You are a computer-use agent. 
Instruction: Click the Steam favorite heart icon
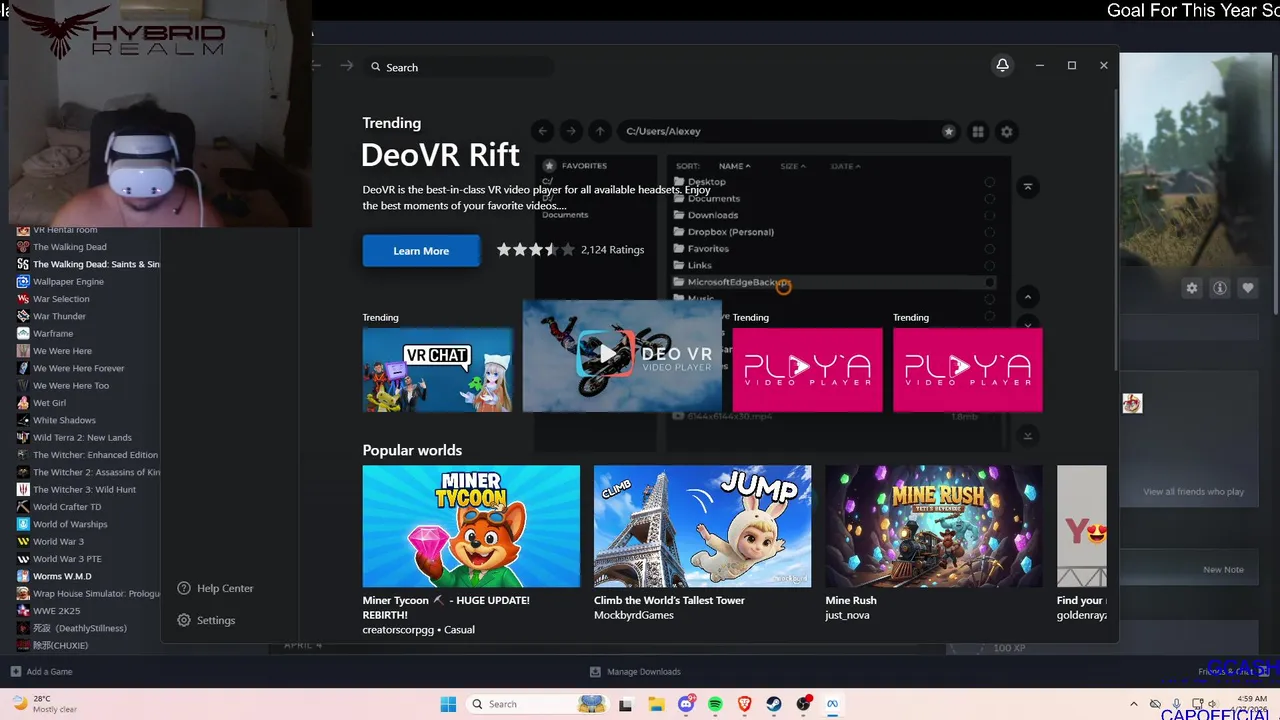1248,288
